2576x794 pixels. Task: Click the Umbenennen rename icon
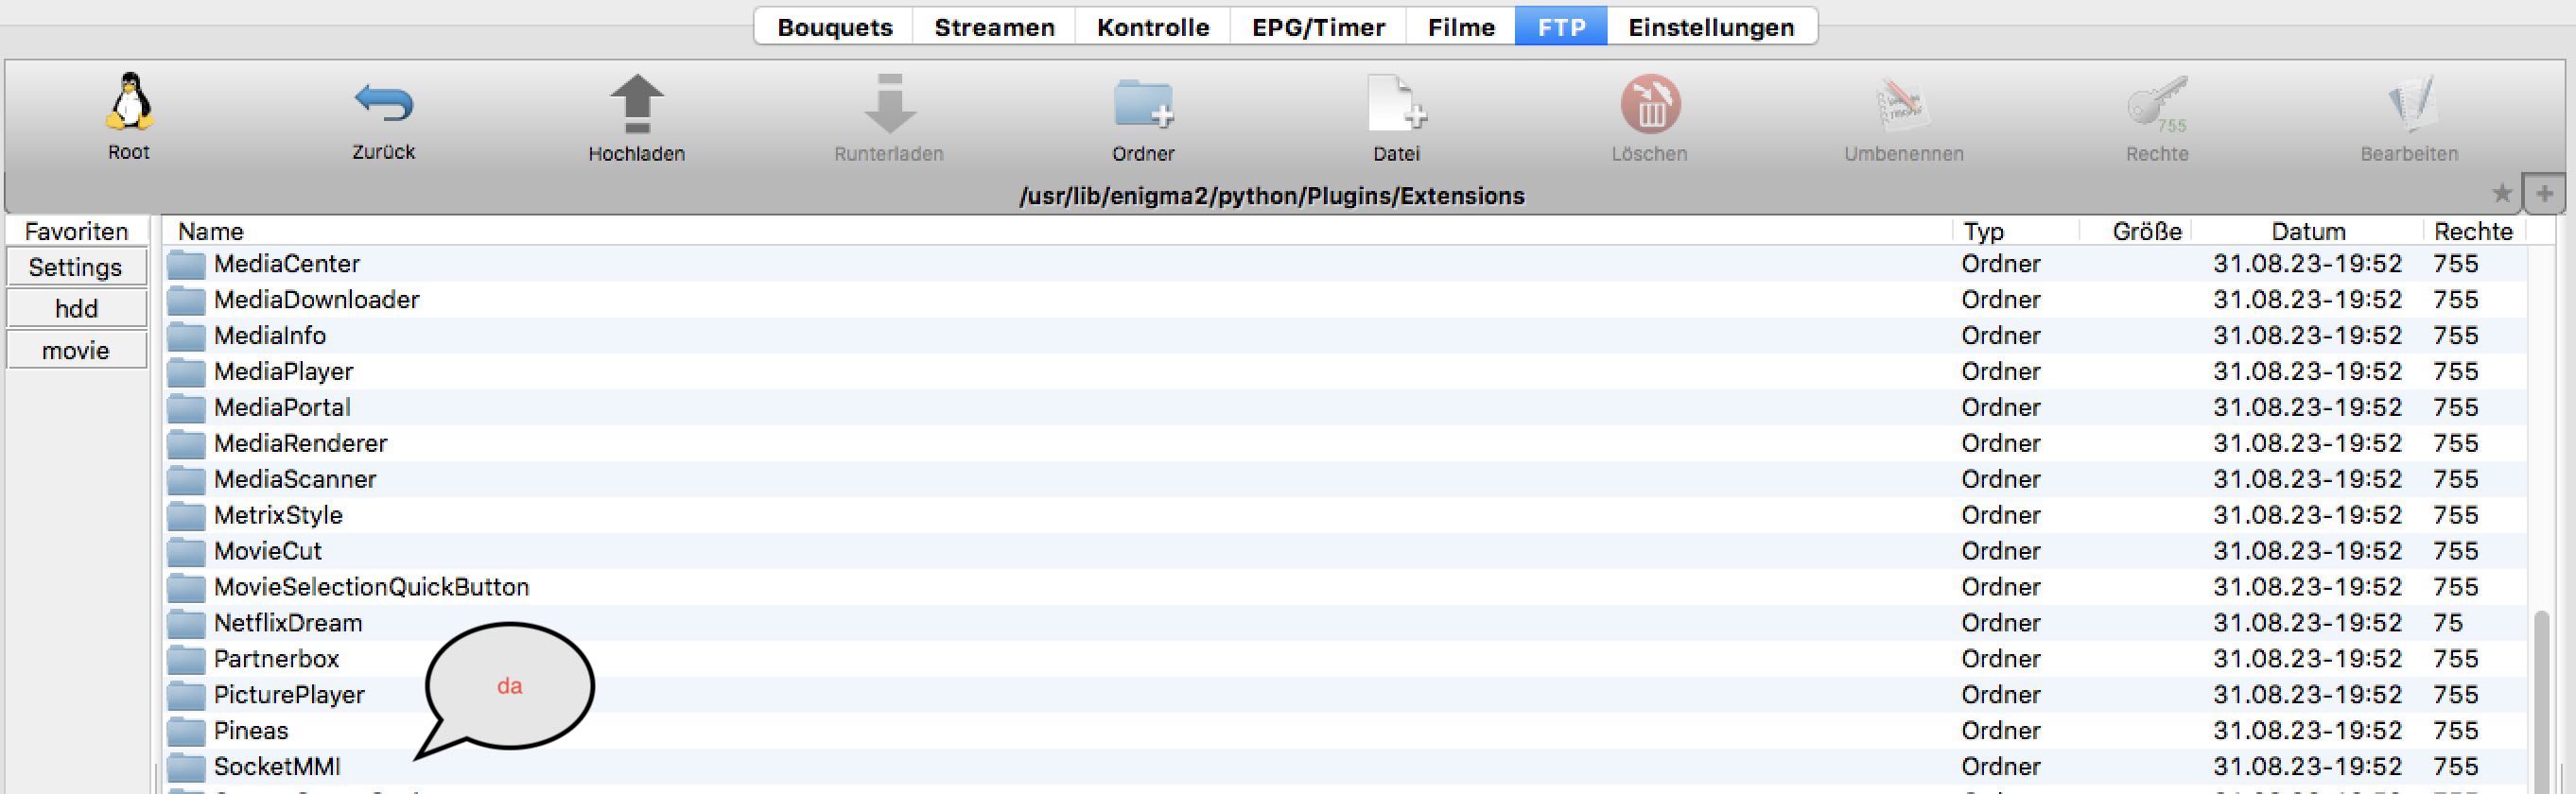click(1903, 103)
